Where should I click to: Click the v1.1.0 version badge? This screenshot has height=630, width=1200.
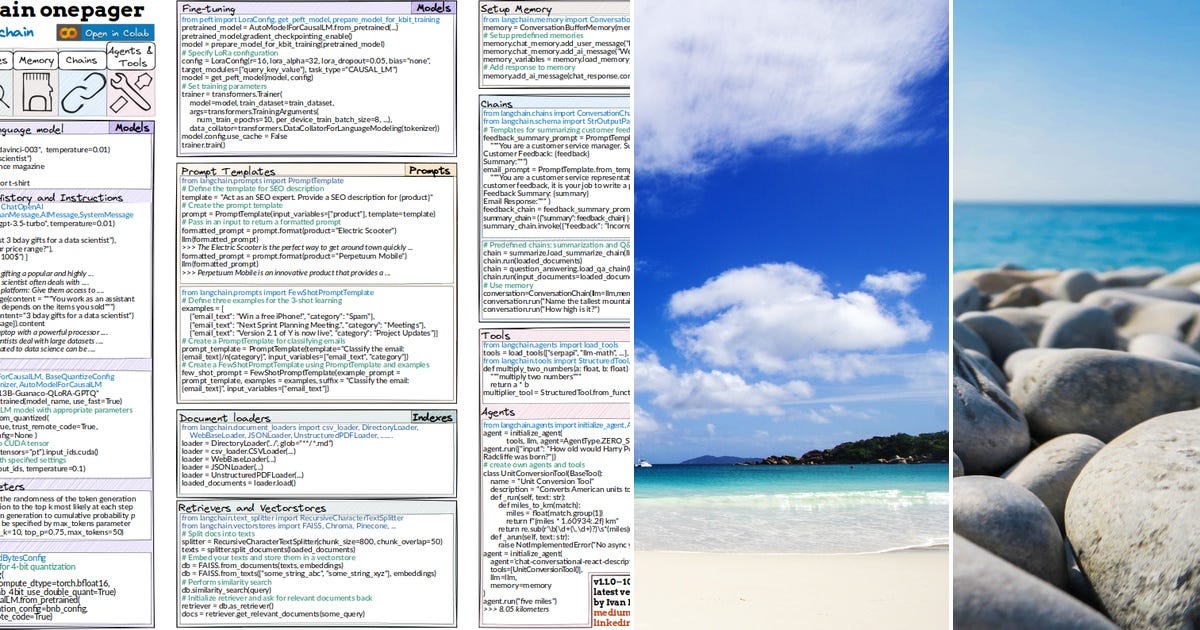point(610,582)
